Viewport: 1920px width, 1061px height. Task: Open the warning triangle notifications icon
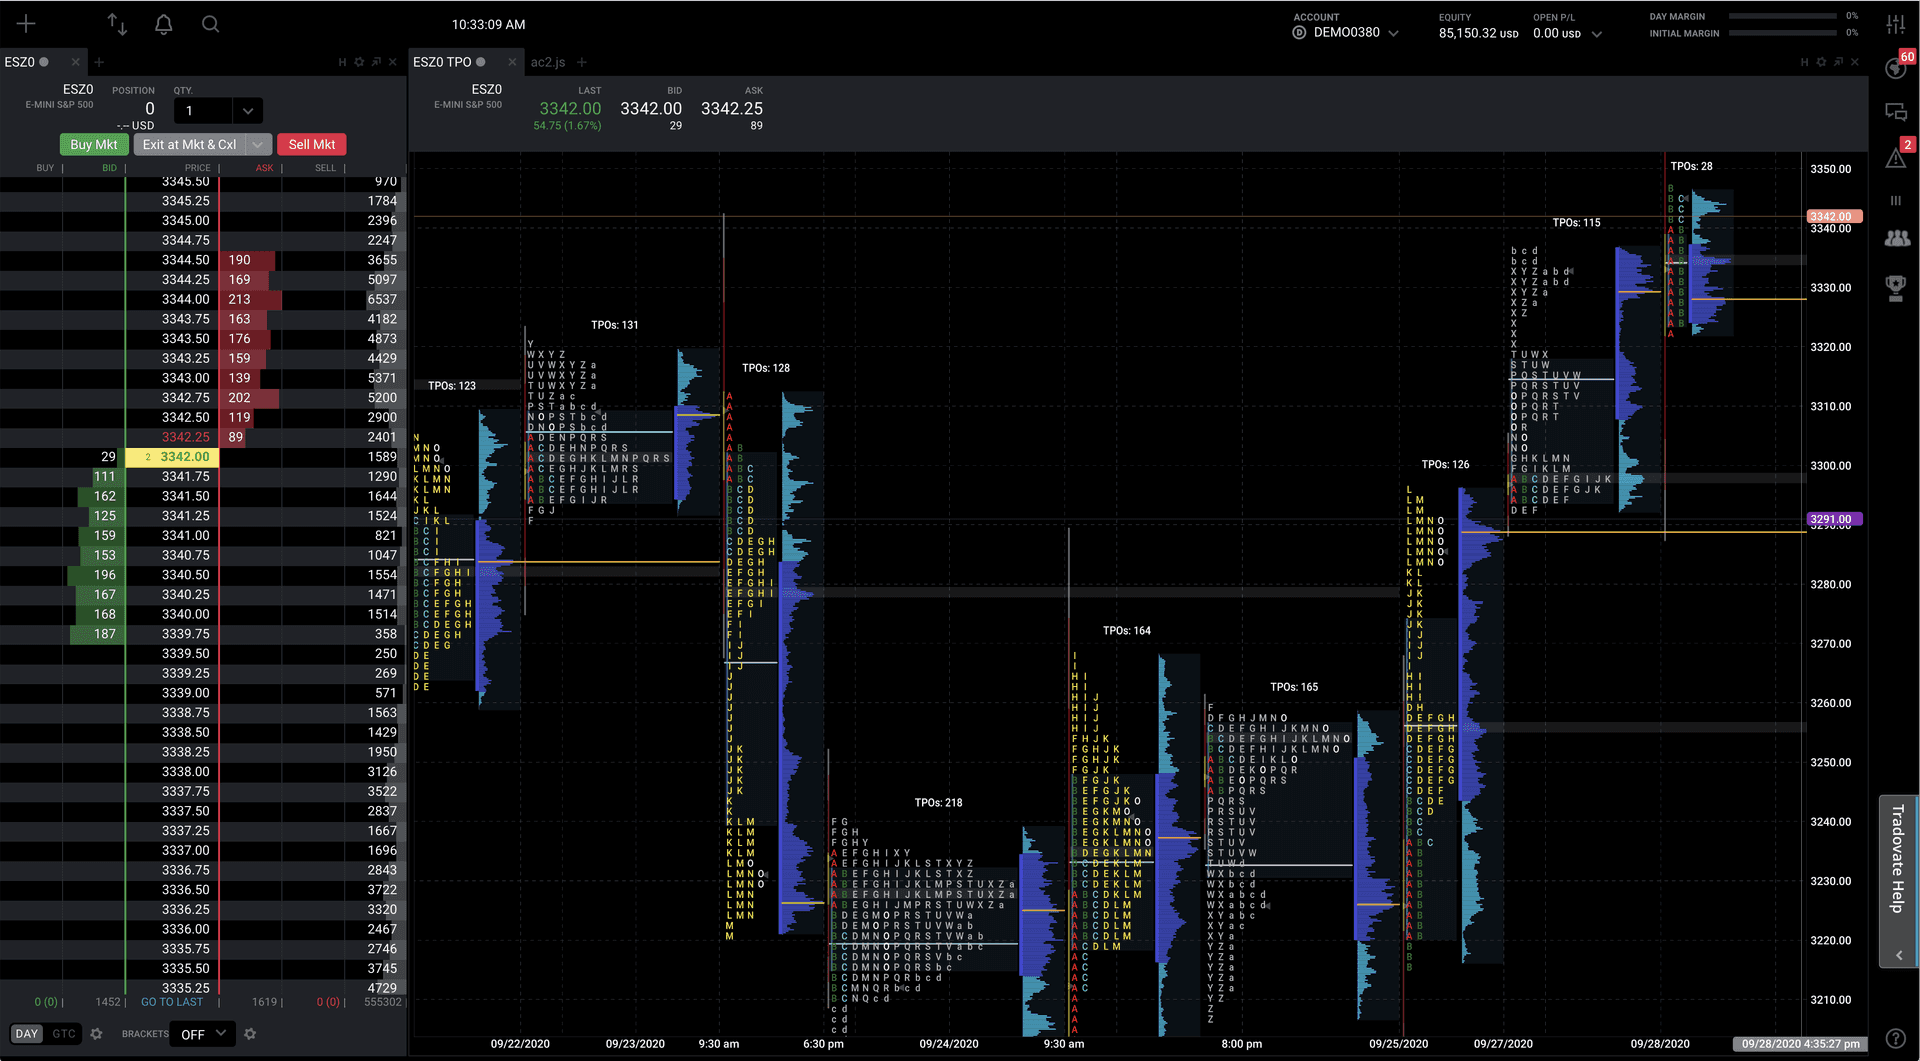click(x=1895, y=158)
